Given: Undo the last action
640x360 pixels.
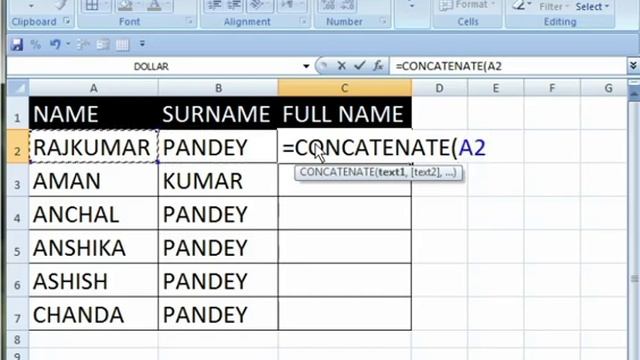Looking at the screenshot, I should click(x=55, y=44).
